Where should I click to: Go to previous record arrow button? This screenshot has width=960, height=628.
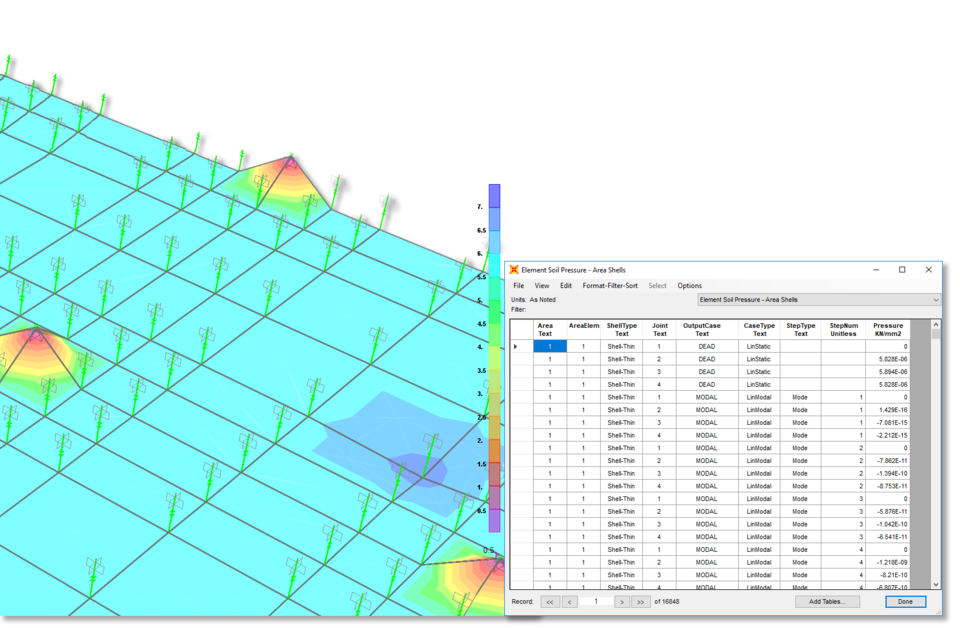(x=570, y=602)
